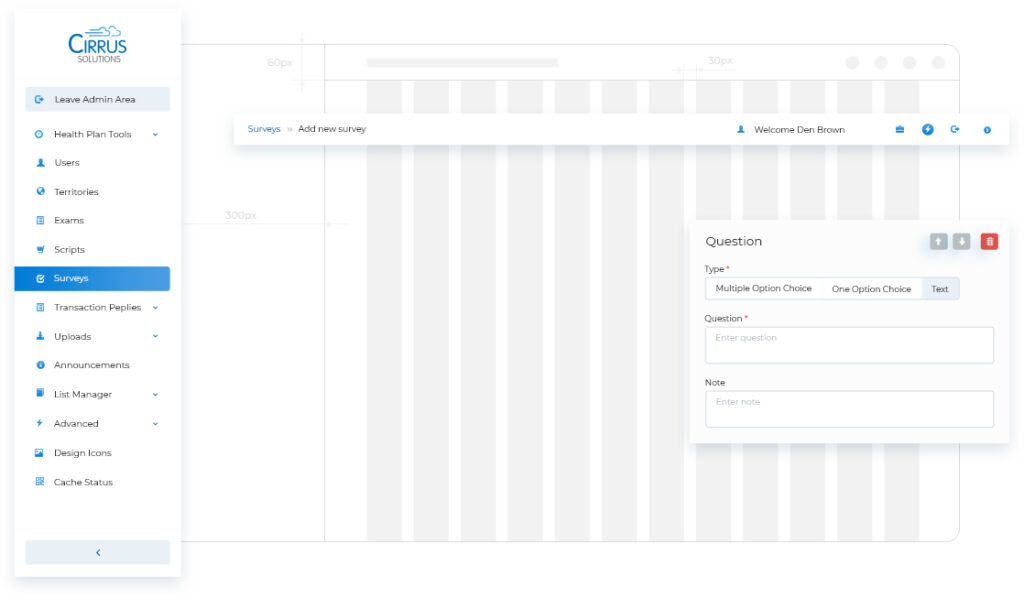
Task: Click the Leave Admin Area button
Action: pos(97,99)
